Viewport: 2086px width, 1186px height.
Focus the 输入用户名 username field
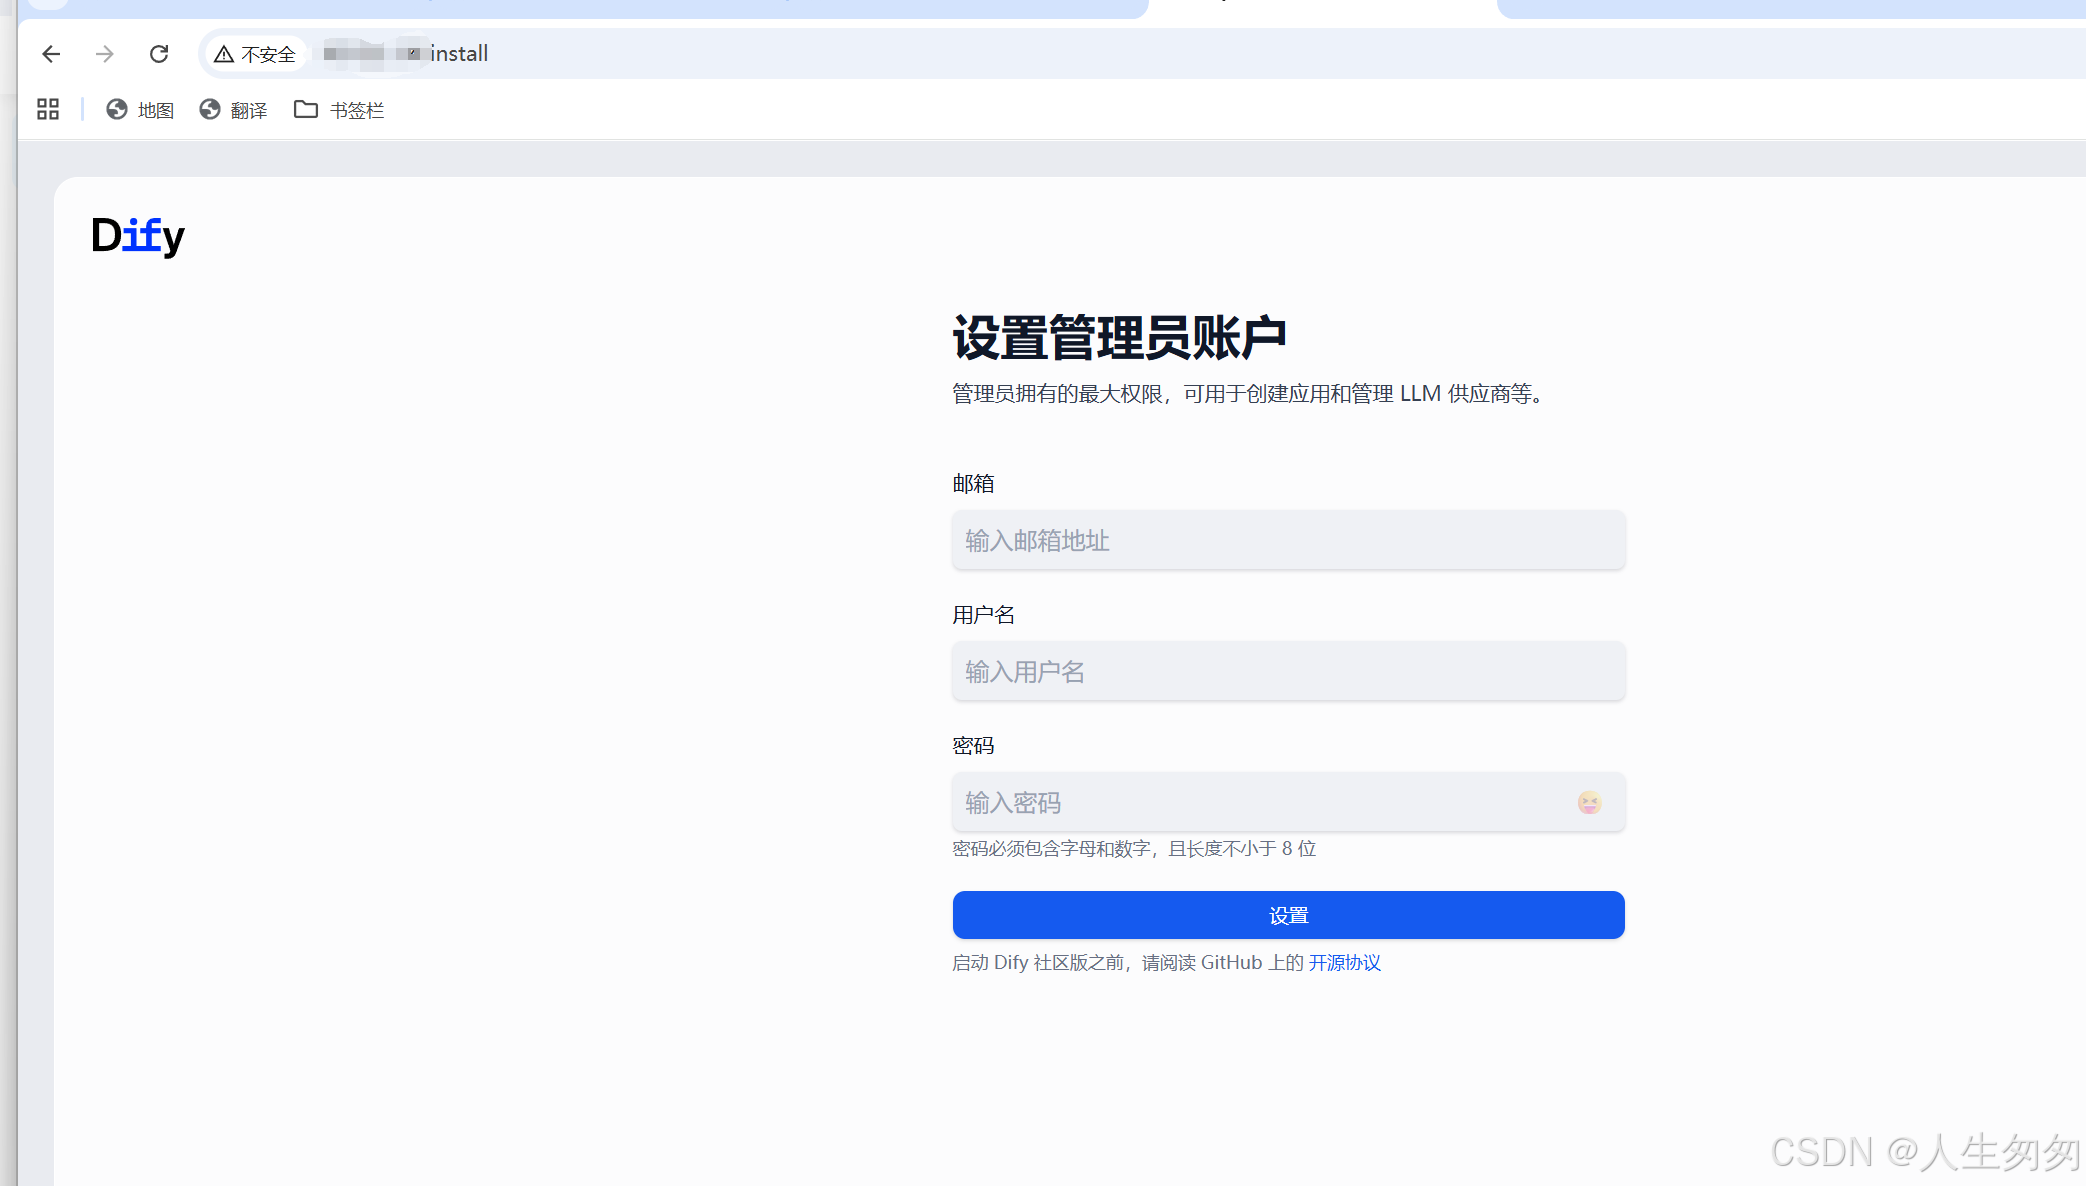(1288, 672)
